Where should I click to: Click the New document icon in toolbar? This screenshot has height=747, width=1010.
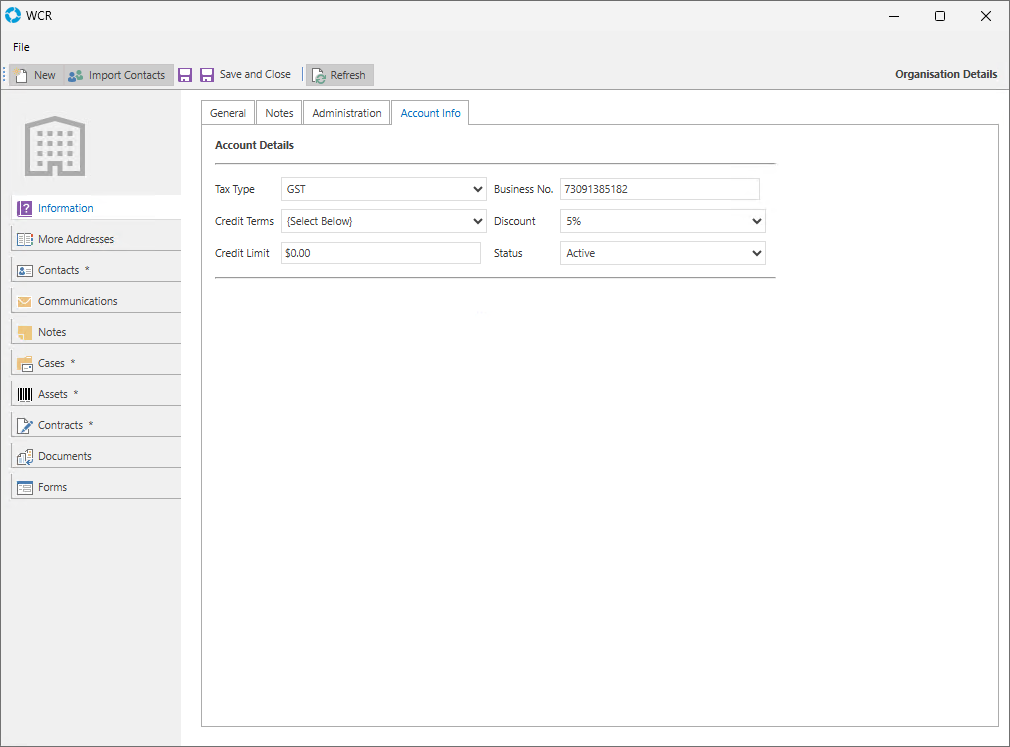pyautogui.click(x=21, y=75)
